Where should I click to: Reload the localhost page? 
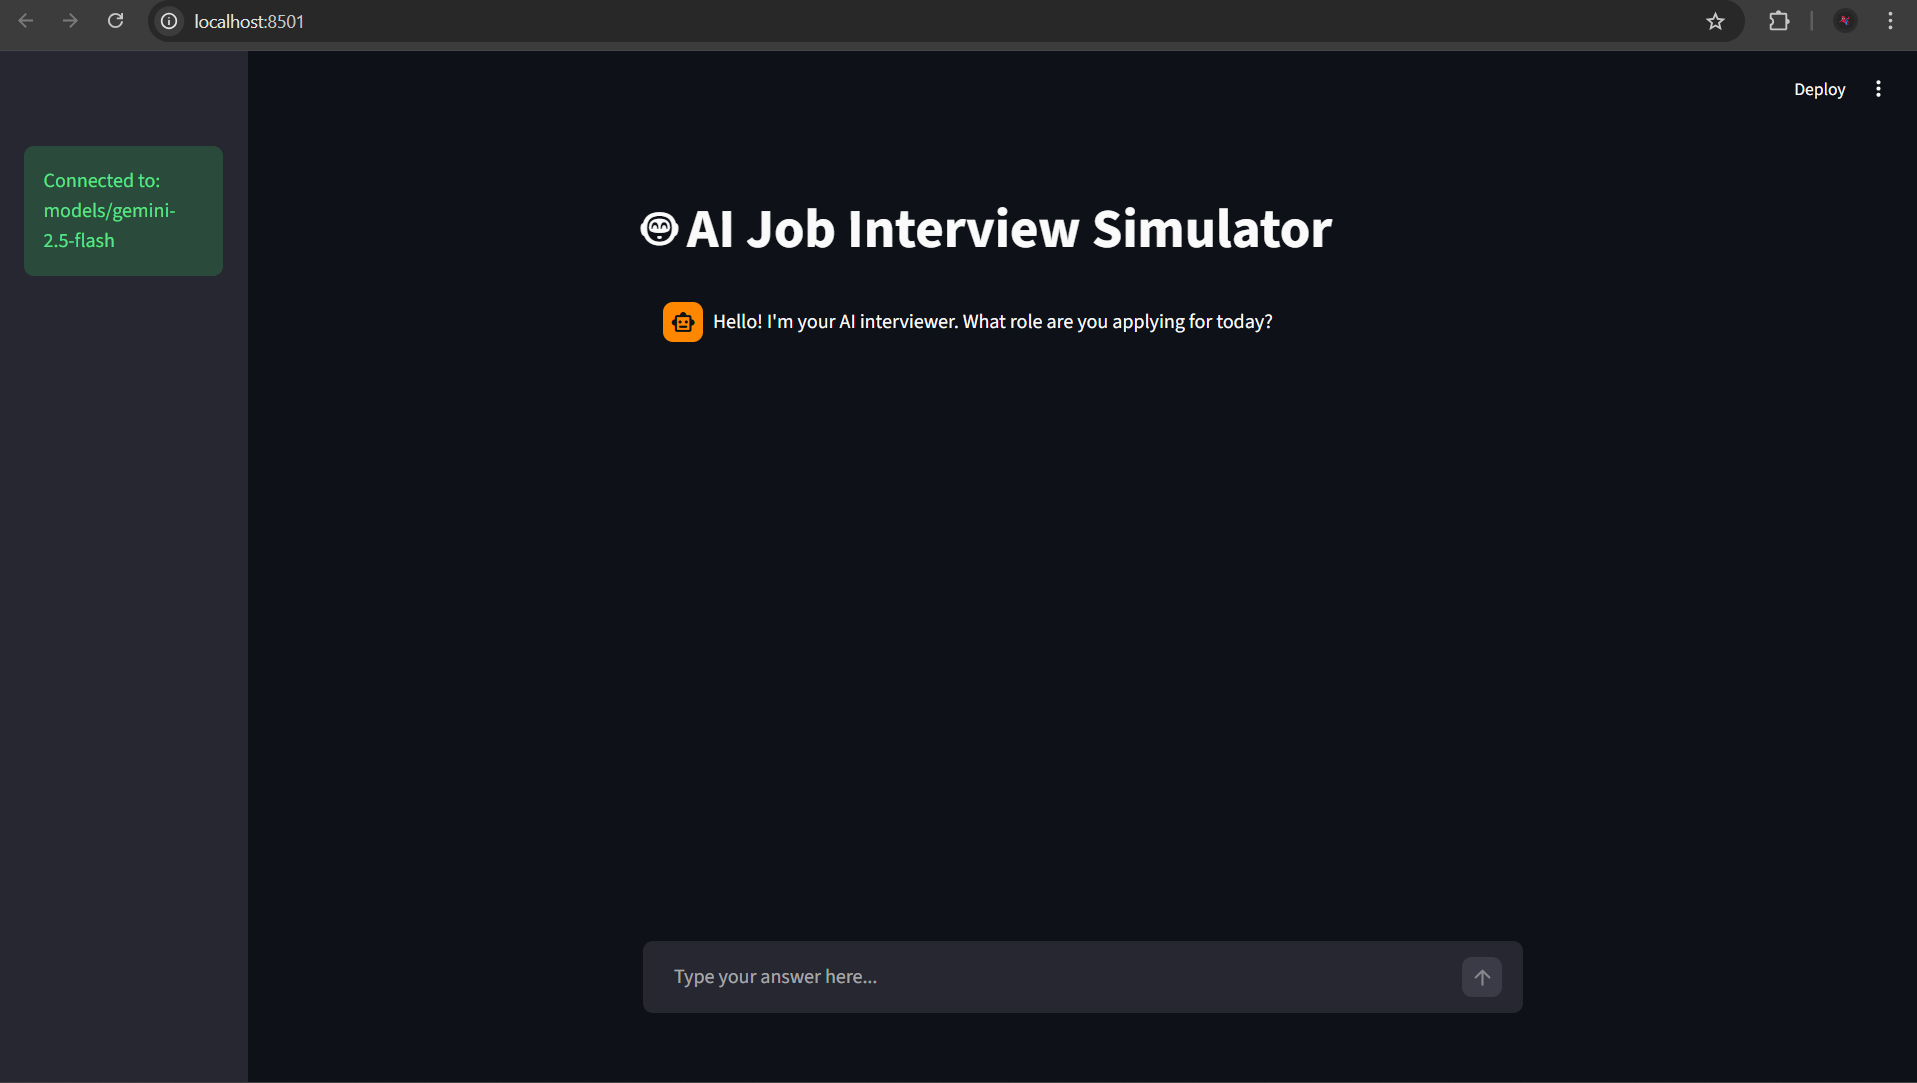116,21
